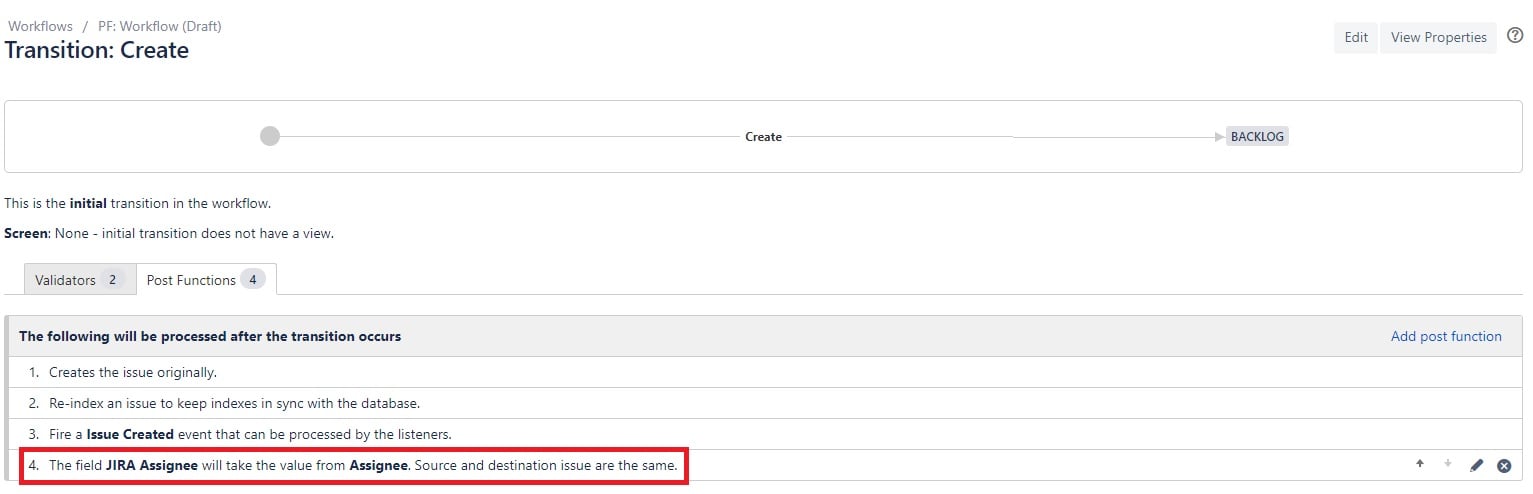
Task: Select the 'JIRA Assignee will take the value' row
Action: [x=766, y=465]
